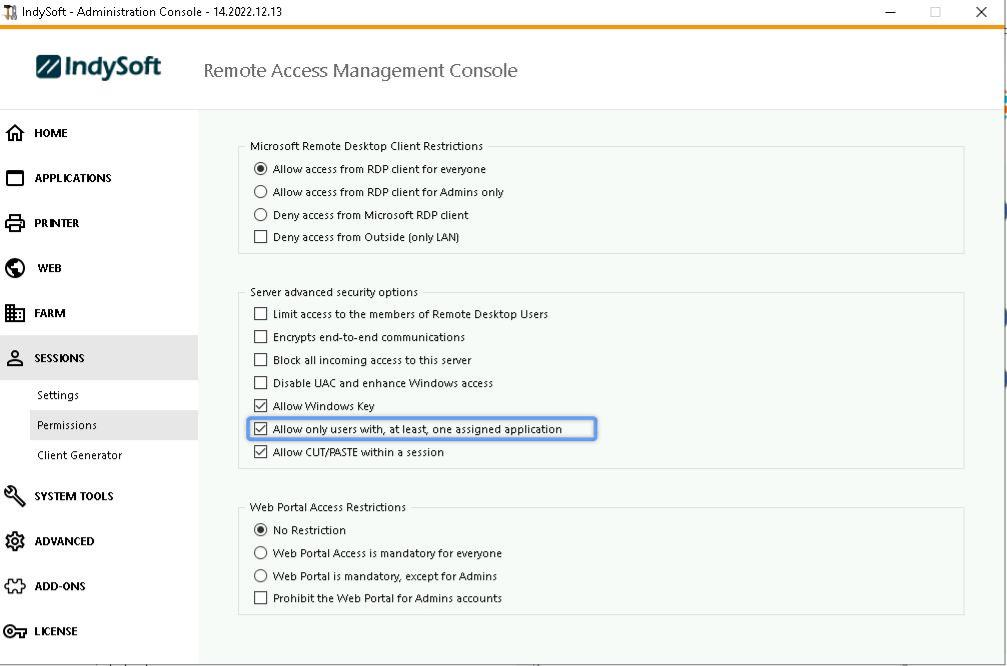
Task: Toggle Allow only users with one assigned application
Action: pyautogui.click(x=260, y=429)
